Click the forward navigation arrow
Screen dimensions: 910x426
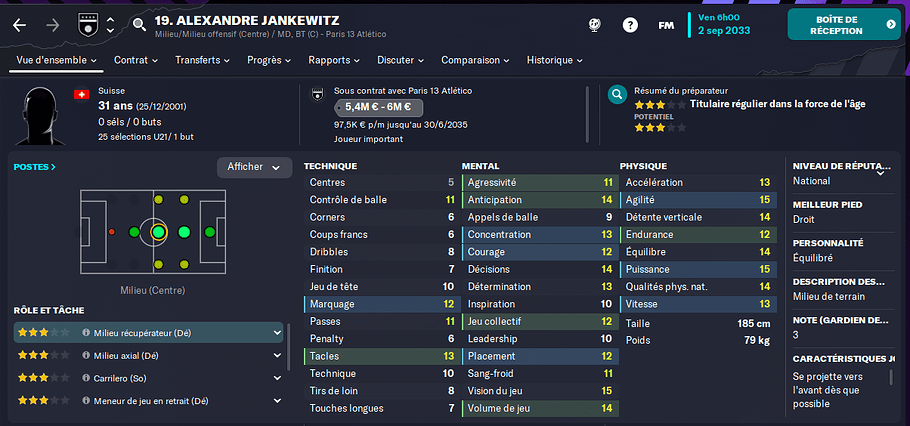point(52,26)
